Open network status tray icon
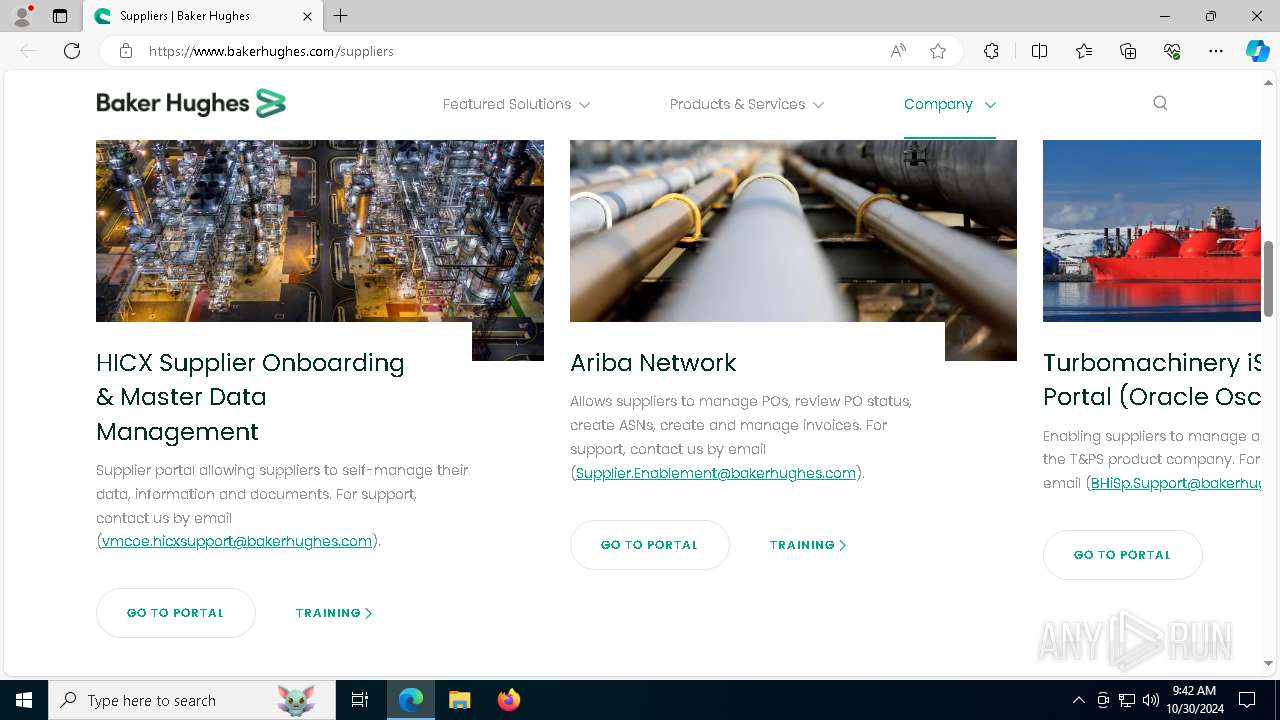This screenshot has height=720, width=1280. click(1127, 700)
